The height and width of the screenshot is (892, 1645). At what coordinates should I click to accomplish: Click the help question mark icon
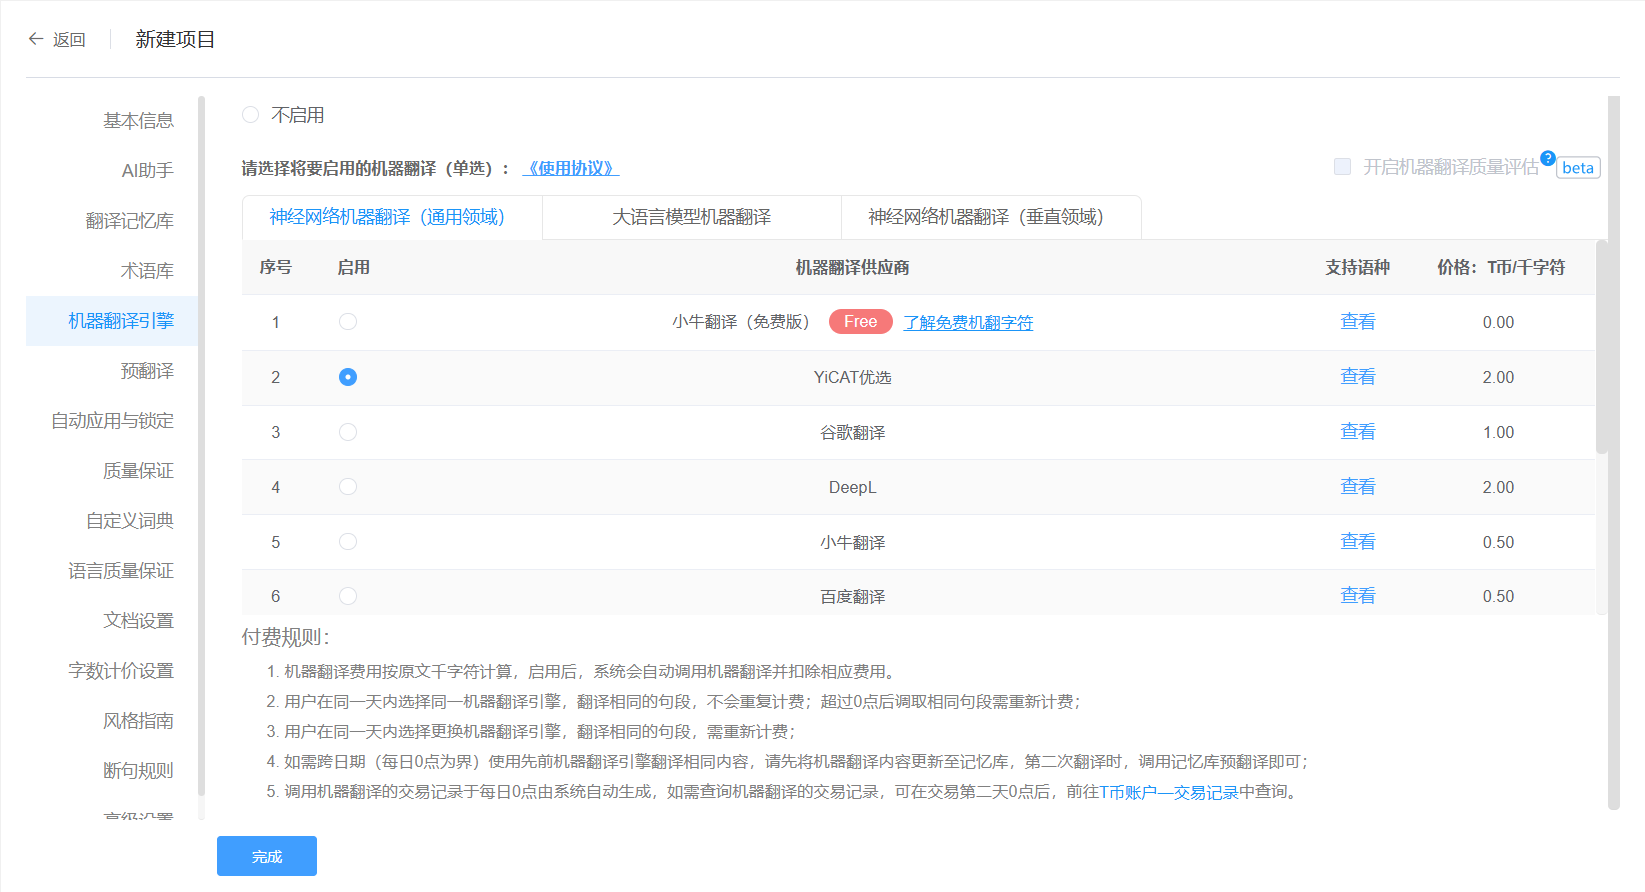[x=1547, y=158]
